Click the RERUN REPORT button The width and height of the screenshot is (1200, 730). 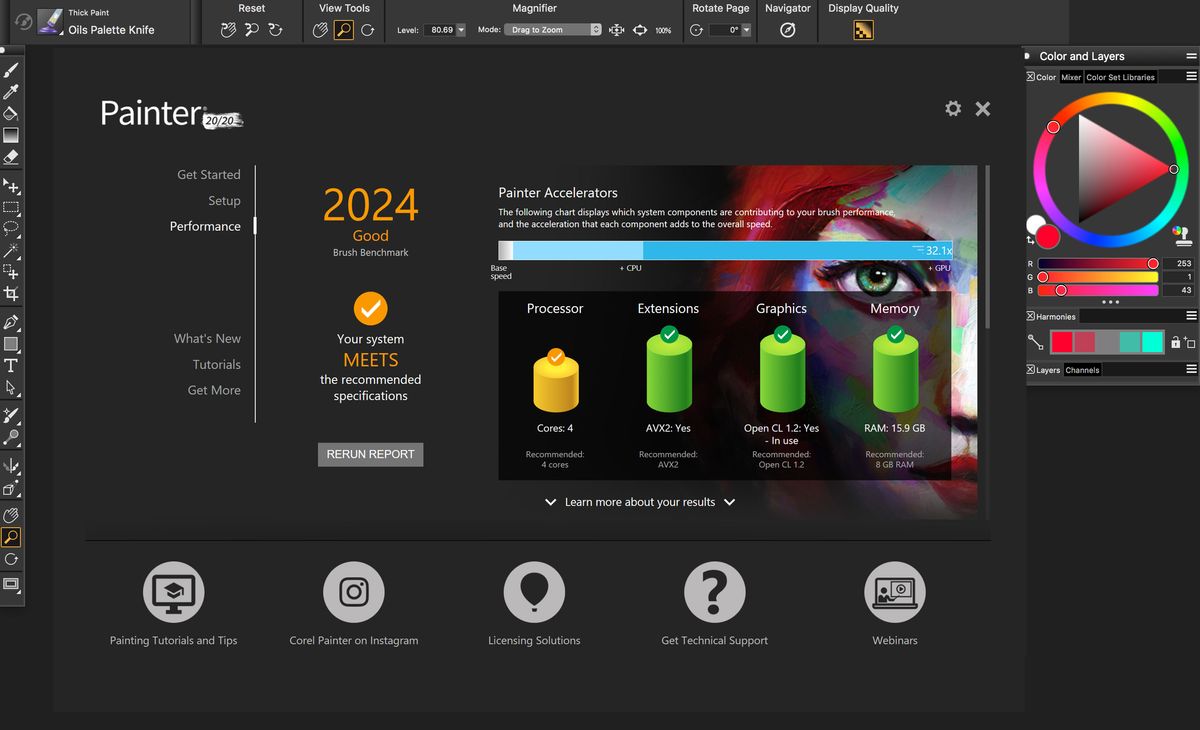(370, 454)
